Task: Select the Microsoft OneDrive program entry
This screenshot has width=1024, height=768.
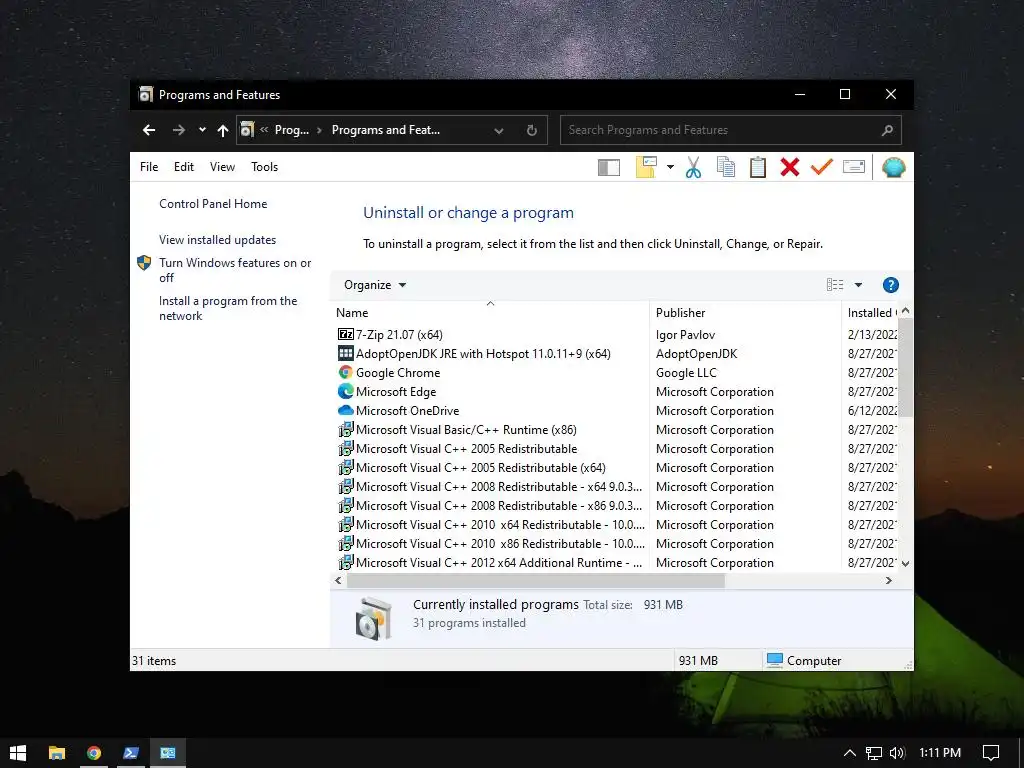Action: click(x=398, y=410)
